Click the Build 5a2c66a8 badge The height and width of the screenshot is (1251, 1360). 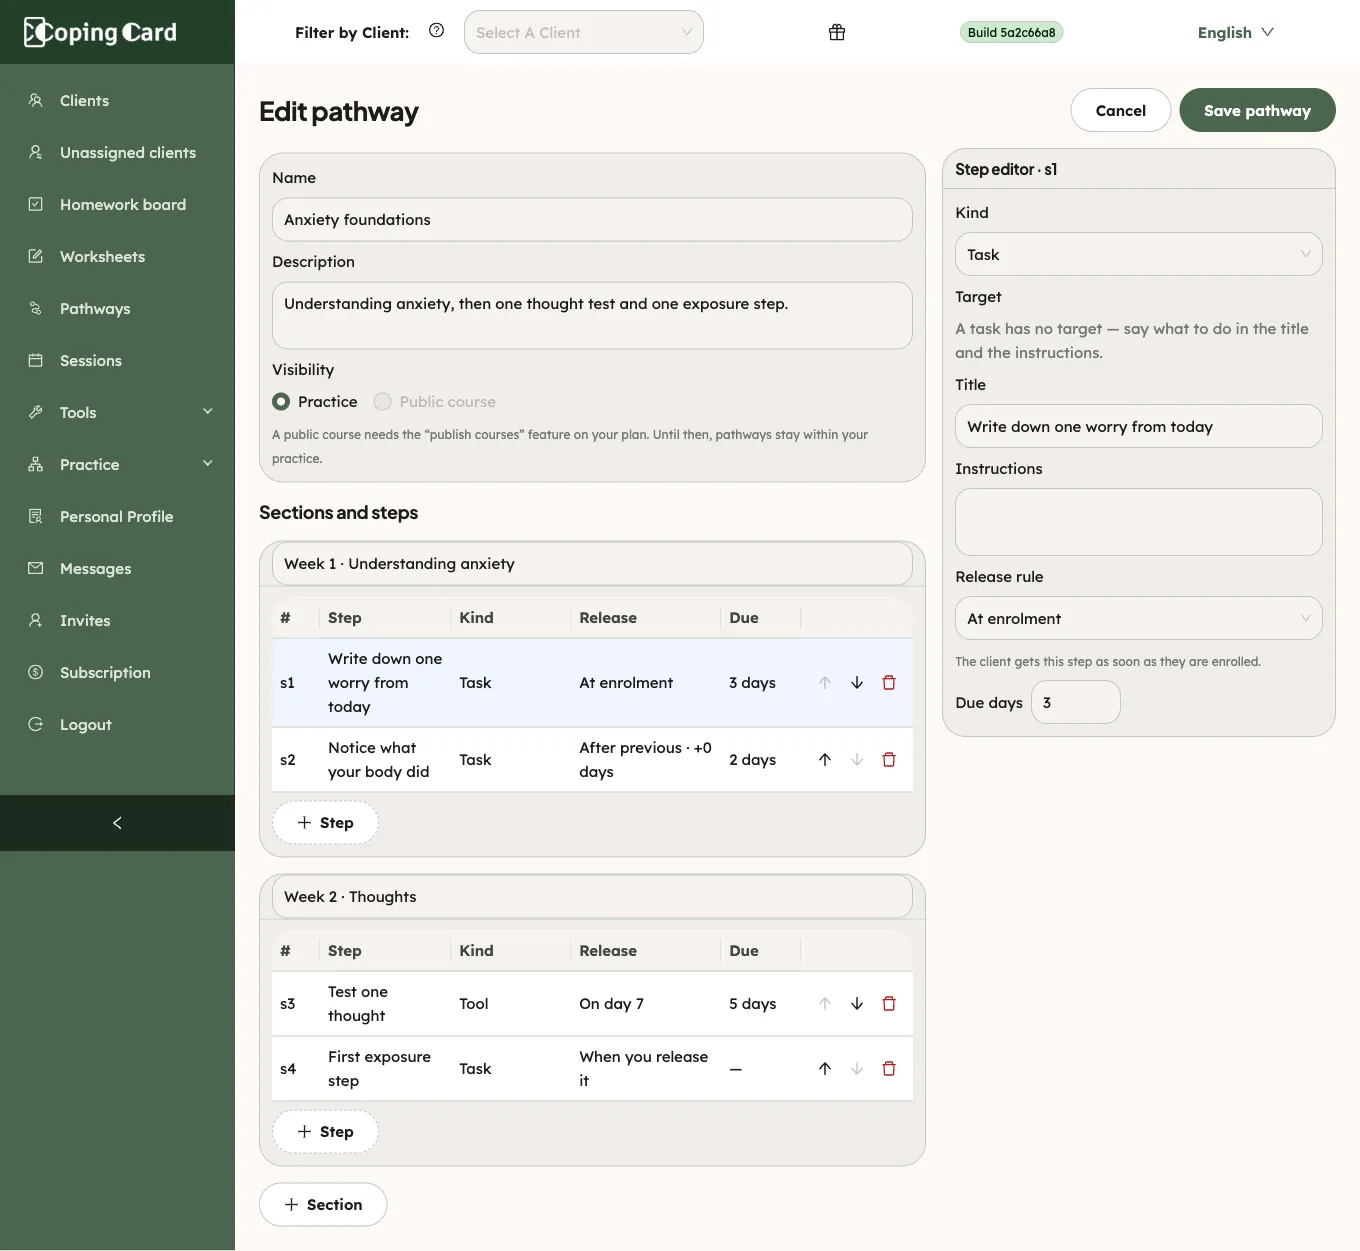(1011, 32)
